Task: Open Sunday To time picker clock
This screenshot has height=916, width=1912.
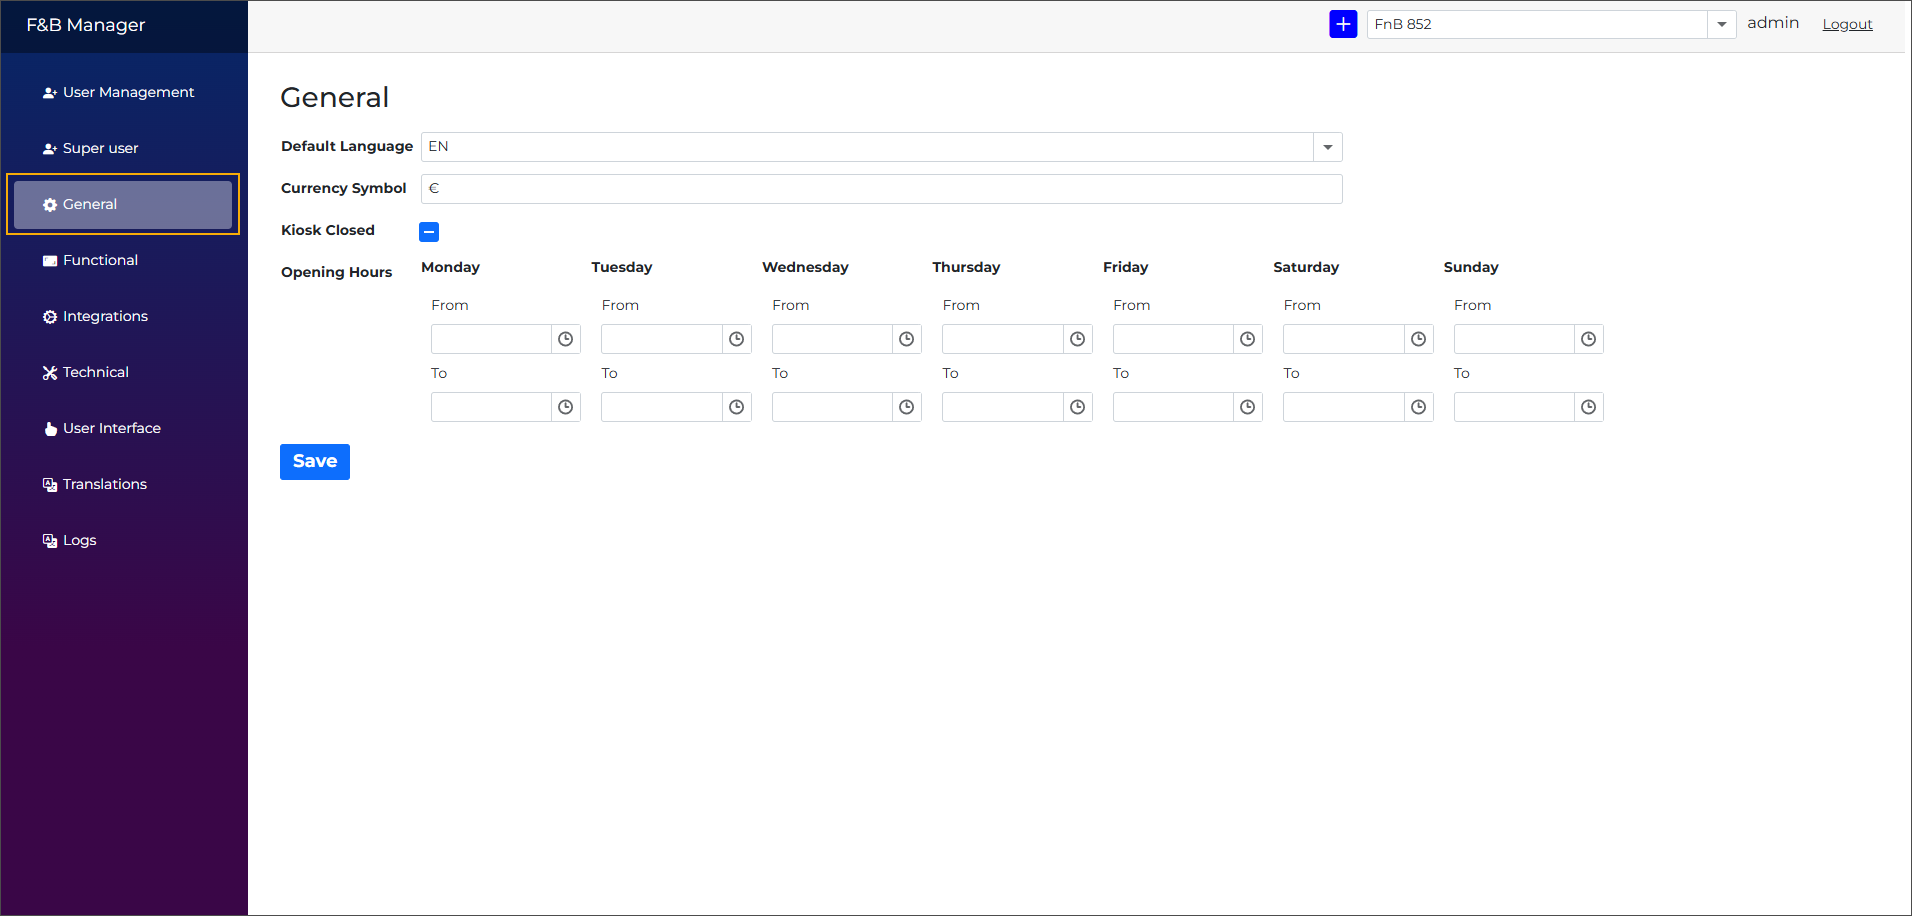Action: point(1588,407)
